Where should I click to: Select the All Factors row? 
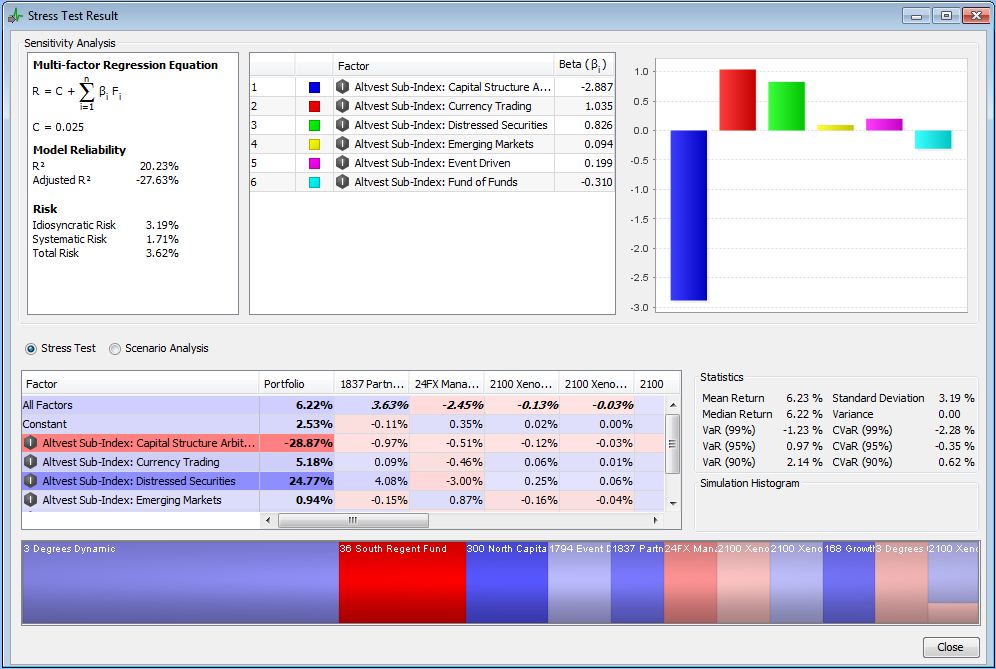pos(343,405)
